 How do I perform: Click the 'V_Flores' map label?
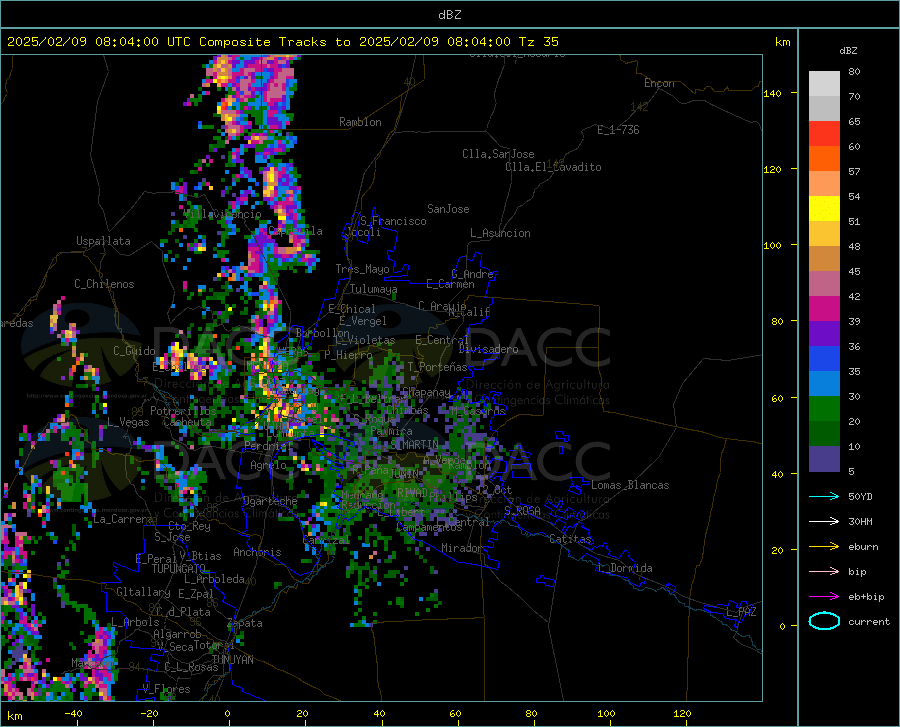tap(166, 689)
